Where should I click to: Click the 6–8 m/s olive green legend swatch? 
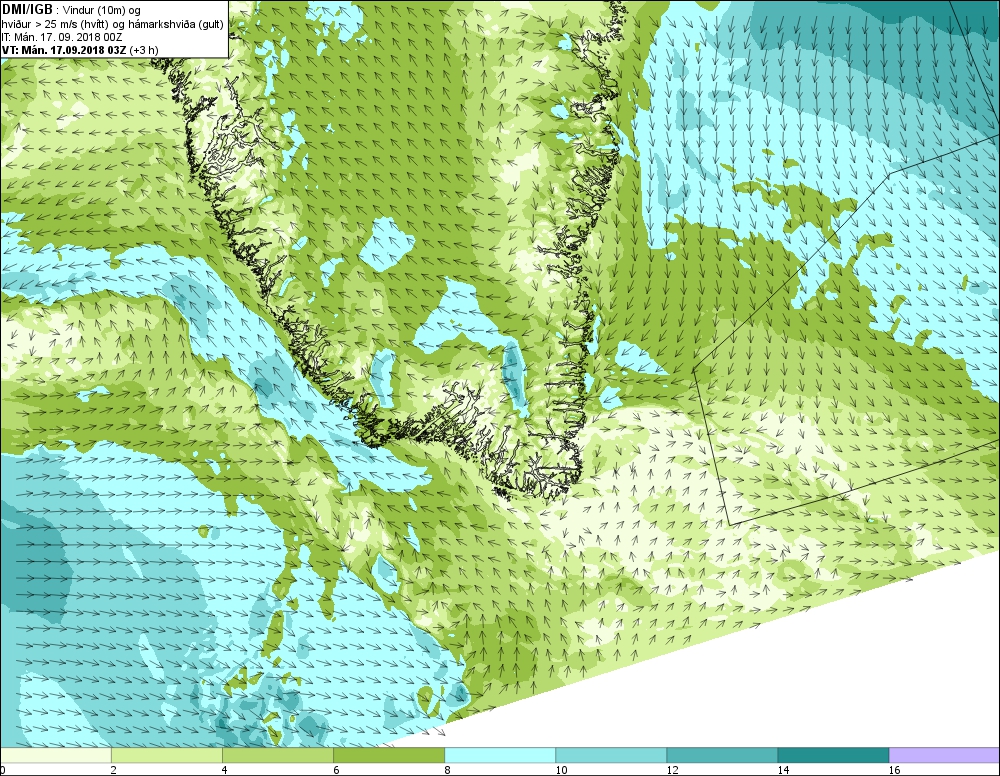coord(389,755)
